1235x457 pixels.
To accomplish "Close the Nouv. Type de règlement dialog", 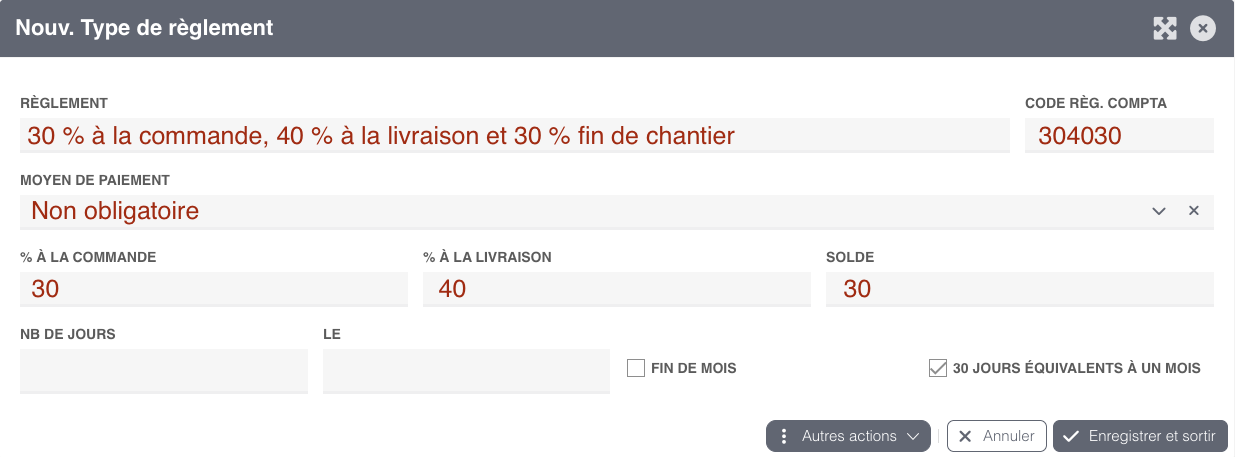I will click(1203, 28).
